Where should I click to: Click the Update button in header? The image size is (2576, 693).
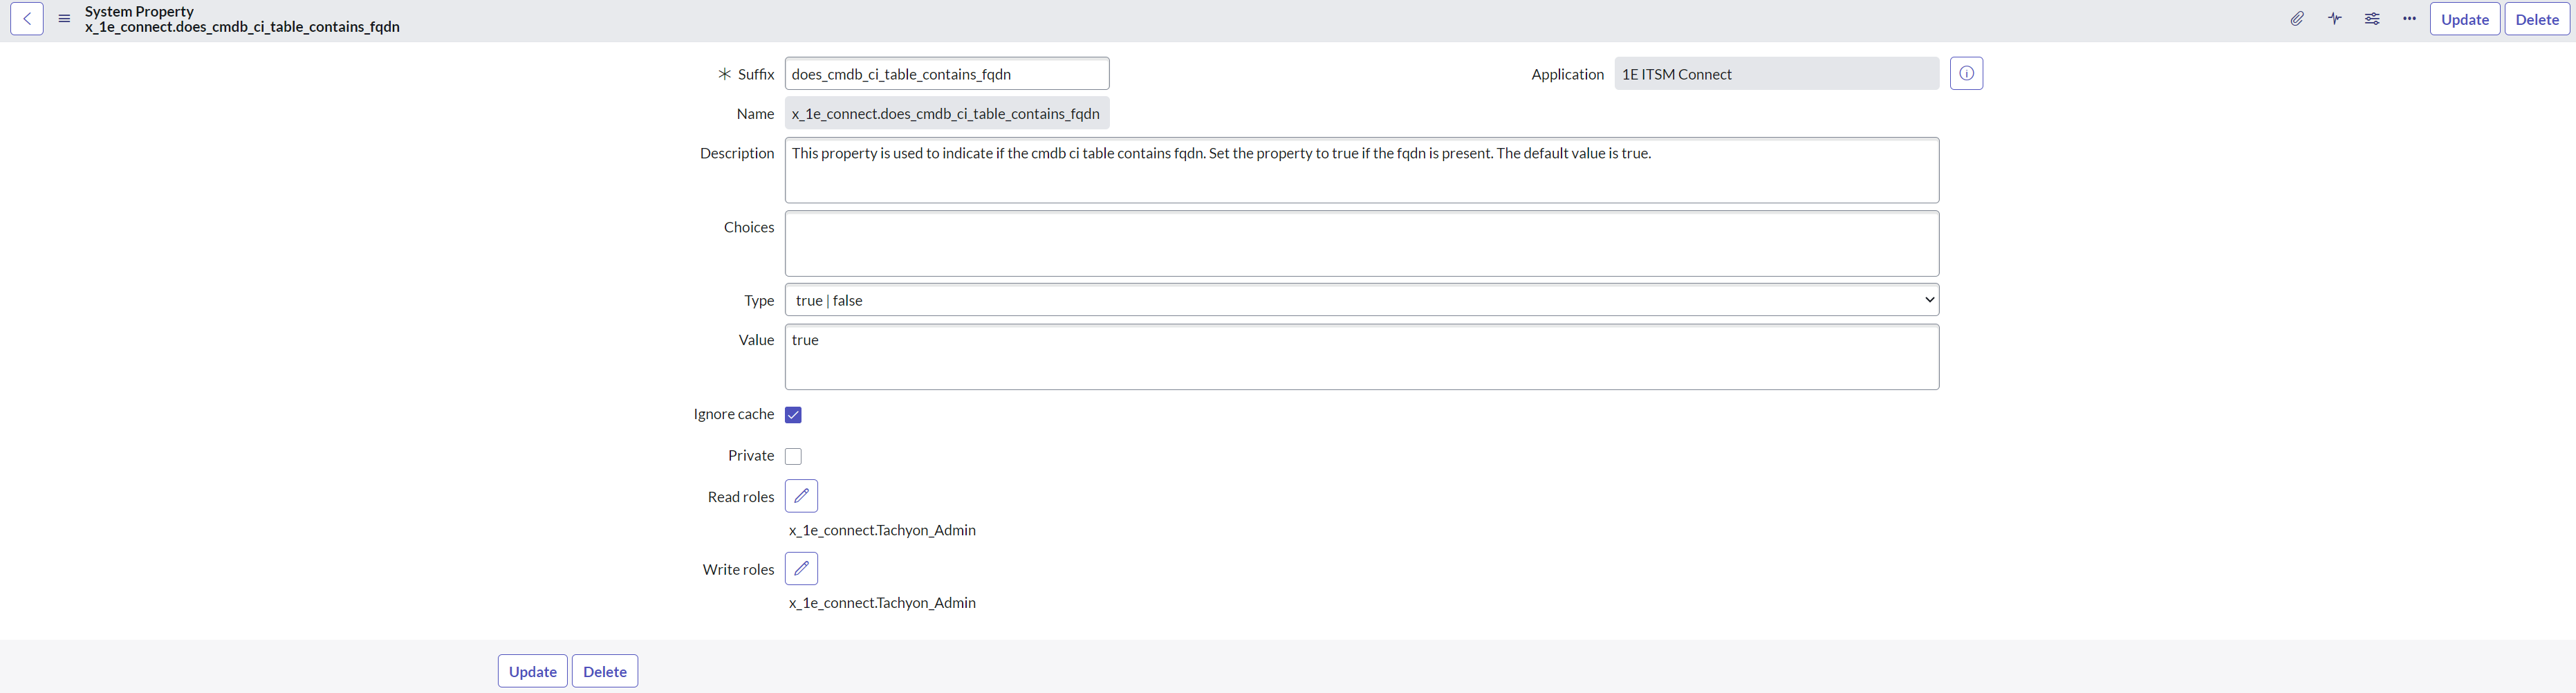click(x=2464, y=19)
